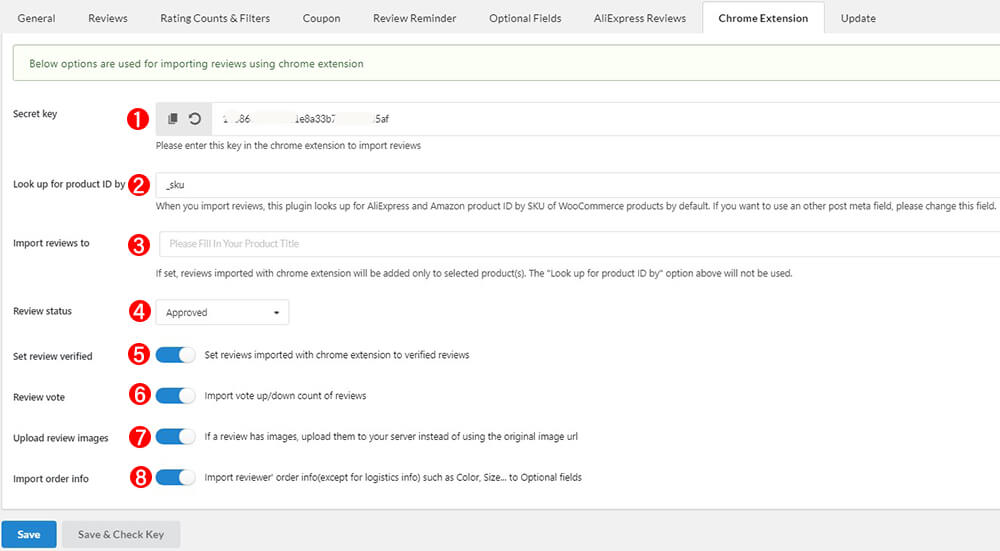This screenshot has height=551, width=1000.
Task: Click the Import reviews to product field
Action: point(570,244)
